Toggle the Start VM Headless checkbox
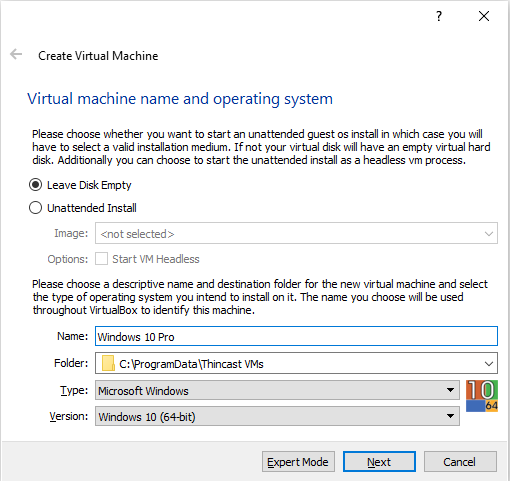Screen dimensions: 510x481 click(101, 259)
